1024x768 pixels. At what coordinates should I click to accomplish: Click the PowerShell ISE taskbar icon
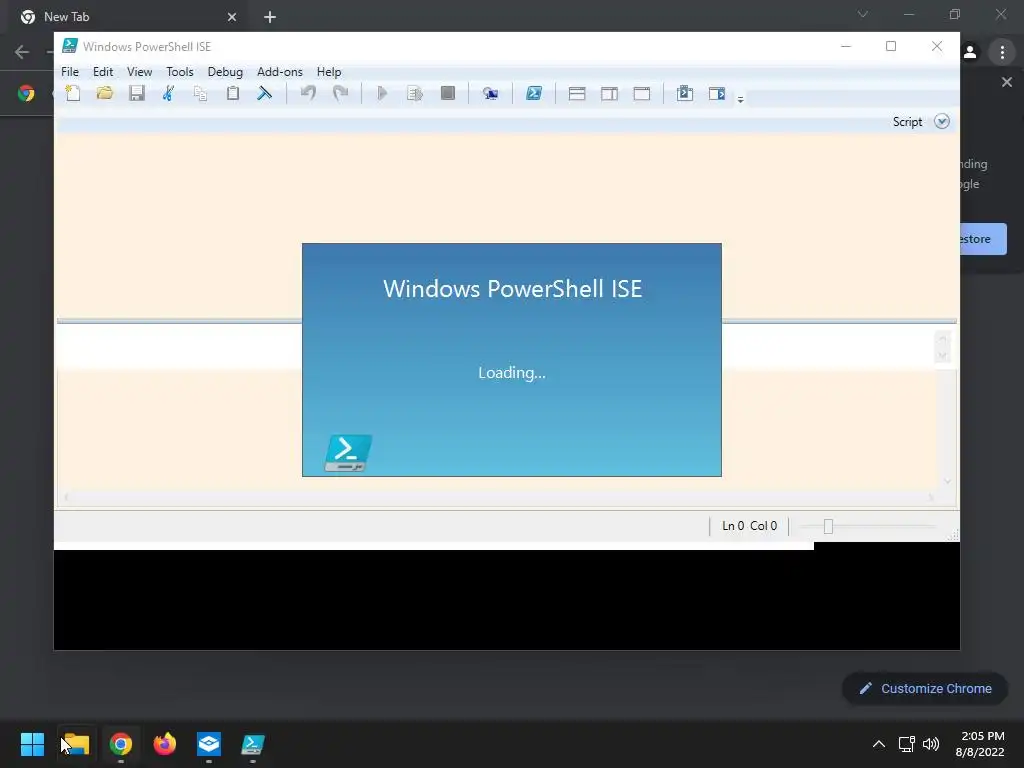253,744
